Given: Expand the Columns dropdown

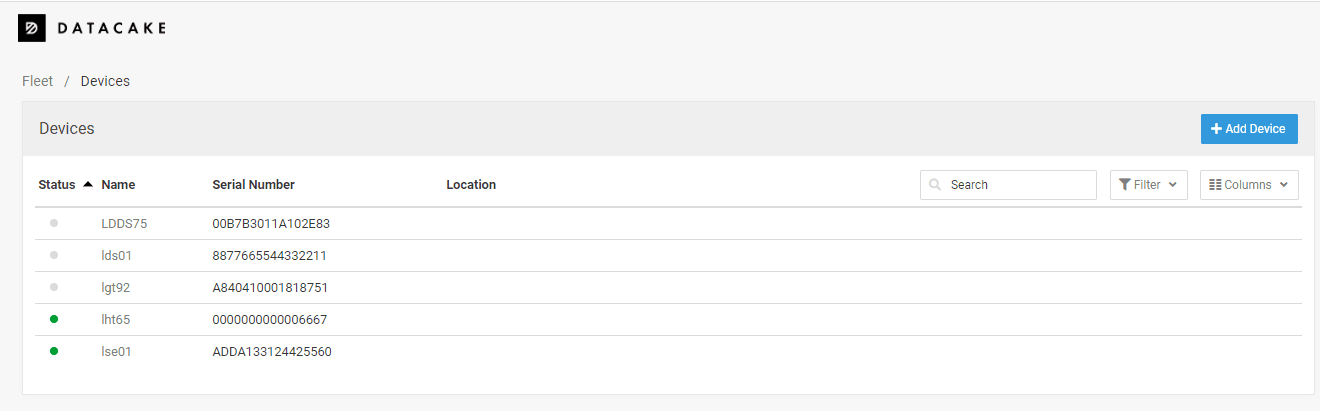Looking at the screenshot, I should tap(1249, 185).
